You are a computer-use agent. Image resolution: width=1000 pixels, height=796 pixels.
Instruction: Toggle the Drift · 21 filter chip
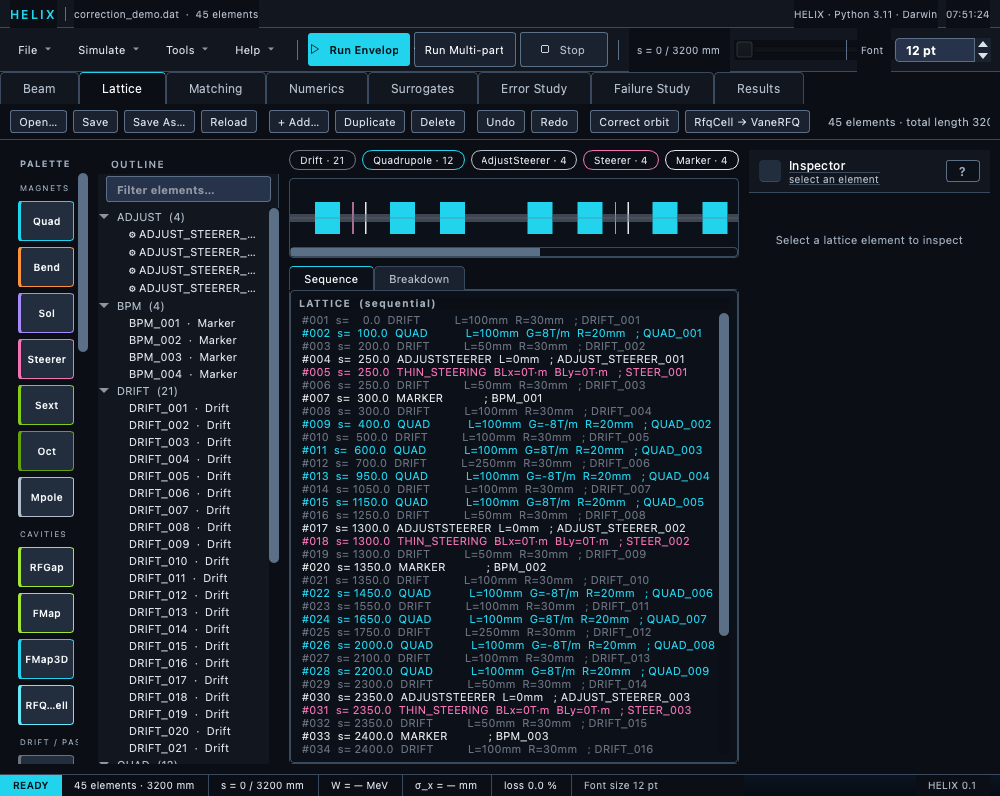click(322, 160)
